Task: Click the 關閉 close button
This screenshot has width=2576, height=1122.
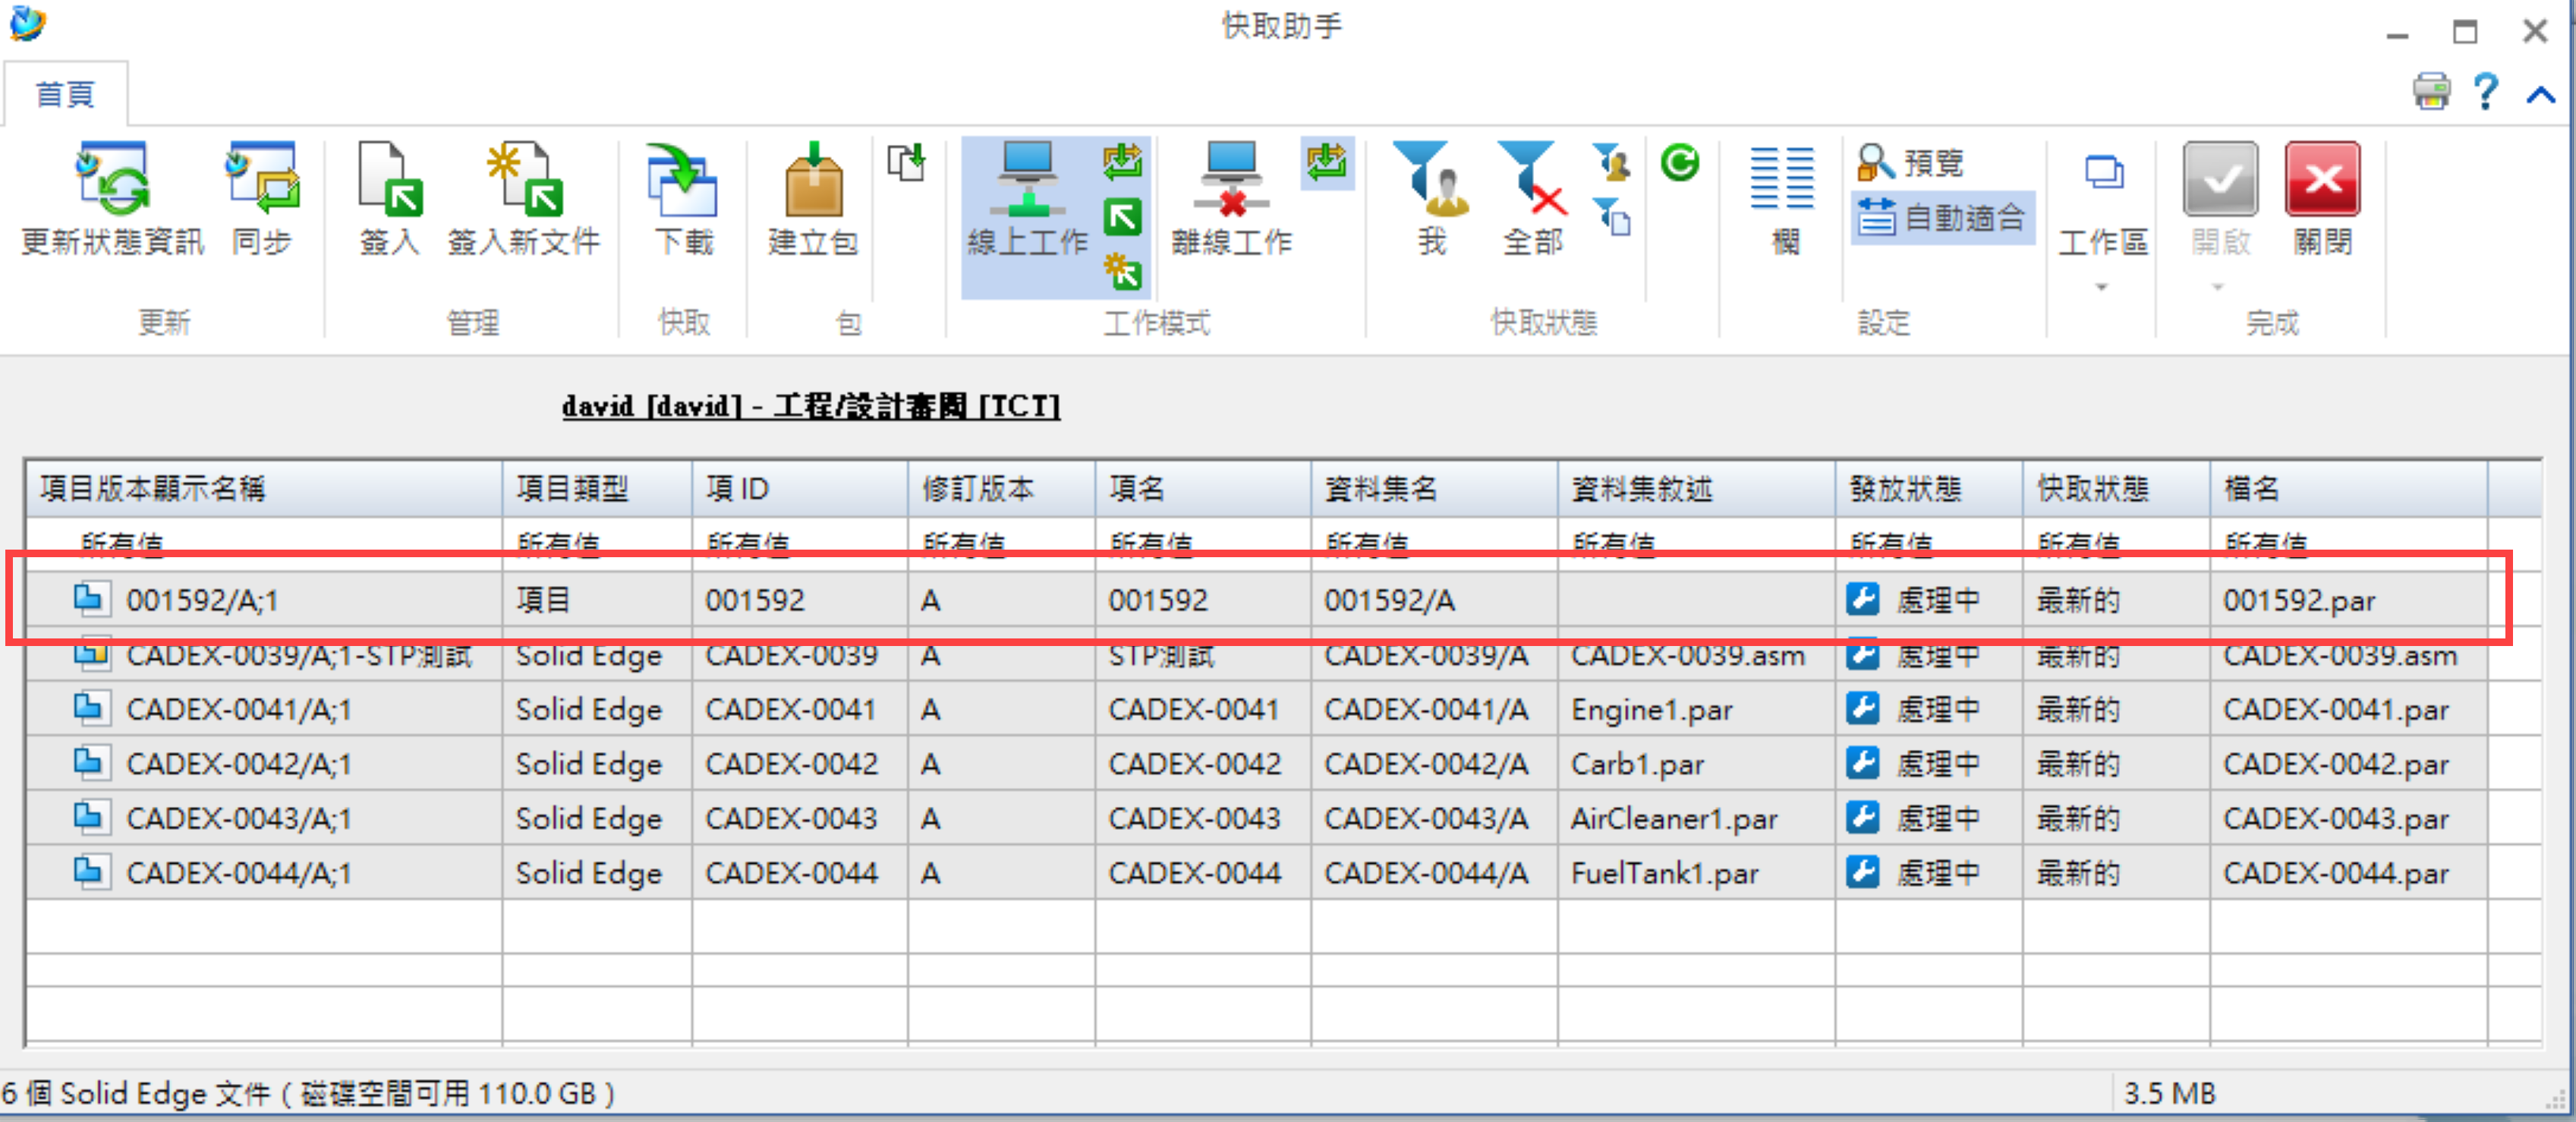Action: (2322, 200)
